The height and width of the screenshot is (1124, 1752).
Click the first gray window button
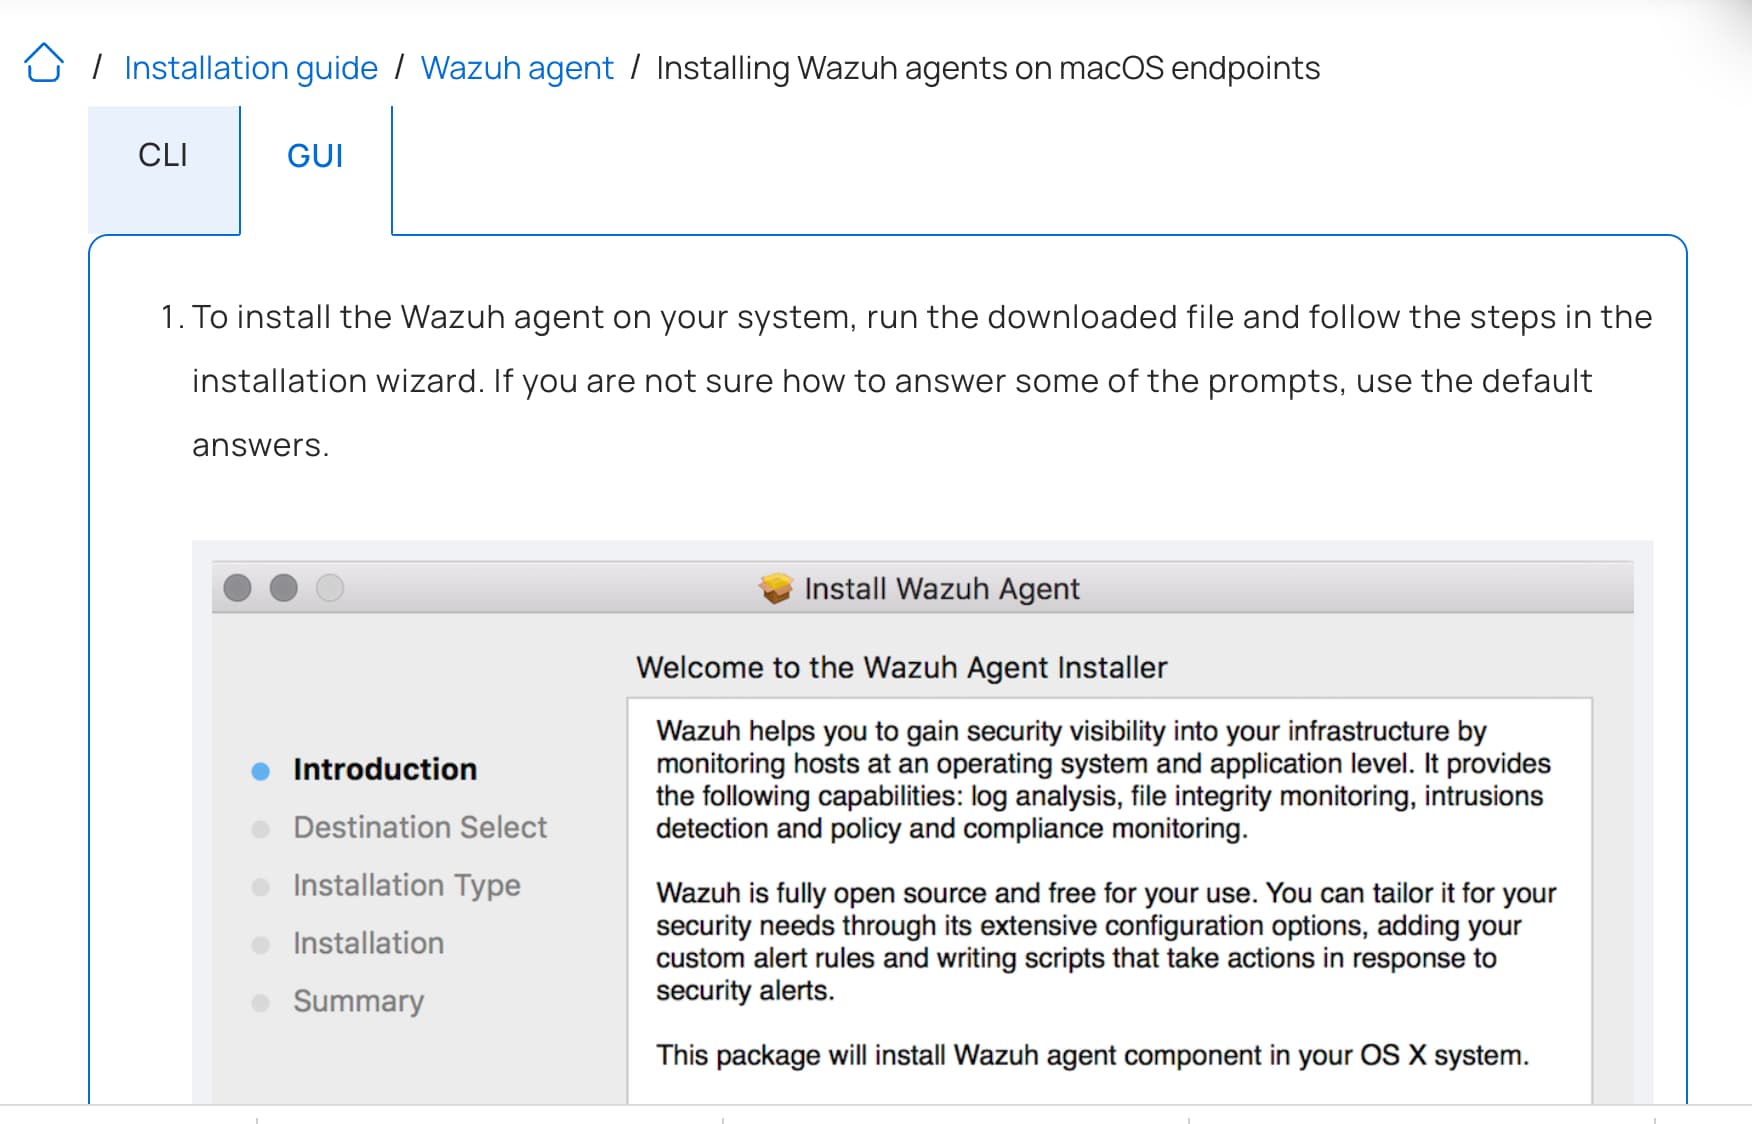point(237,588)
